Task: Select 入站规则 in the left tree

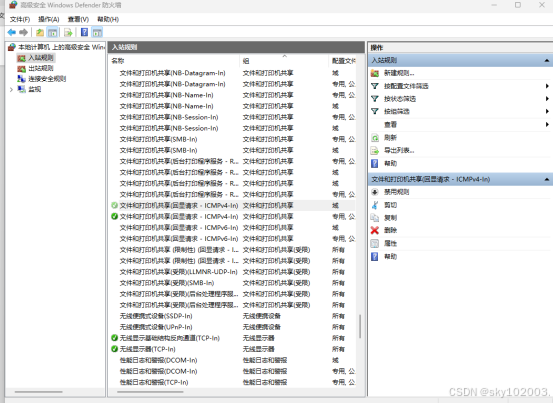Action: pyautogui.click(x=36, y=58)
